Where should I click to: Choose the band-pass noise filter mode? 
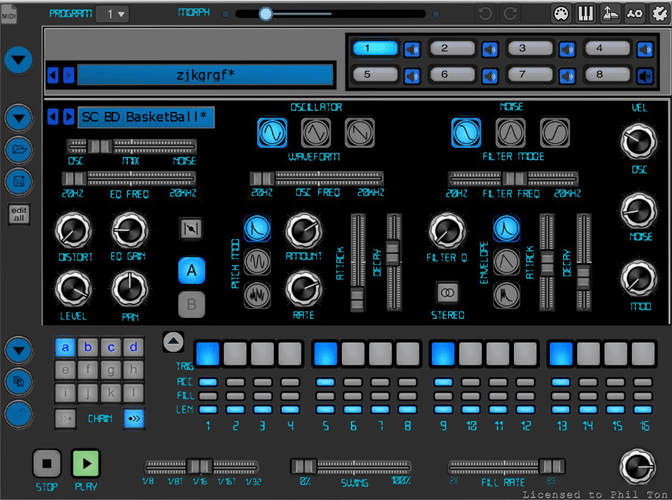(510, 133)
